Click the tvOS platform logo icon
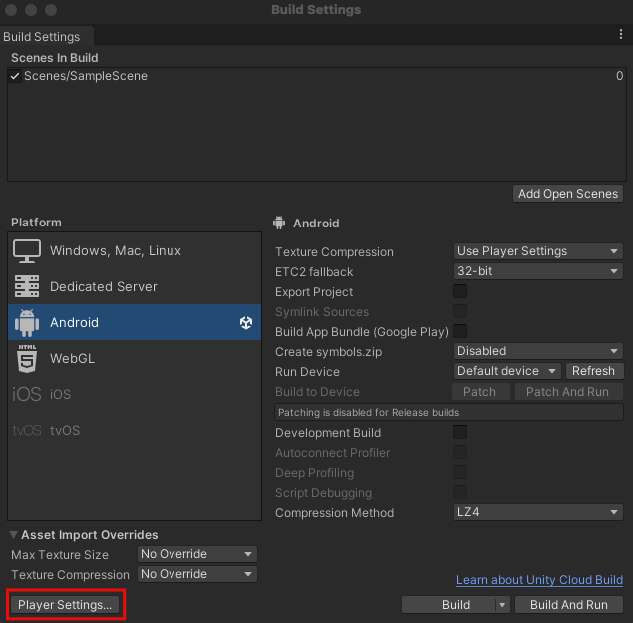Screen dimensions: 633x623 click(x=27, y=430)
